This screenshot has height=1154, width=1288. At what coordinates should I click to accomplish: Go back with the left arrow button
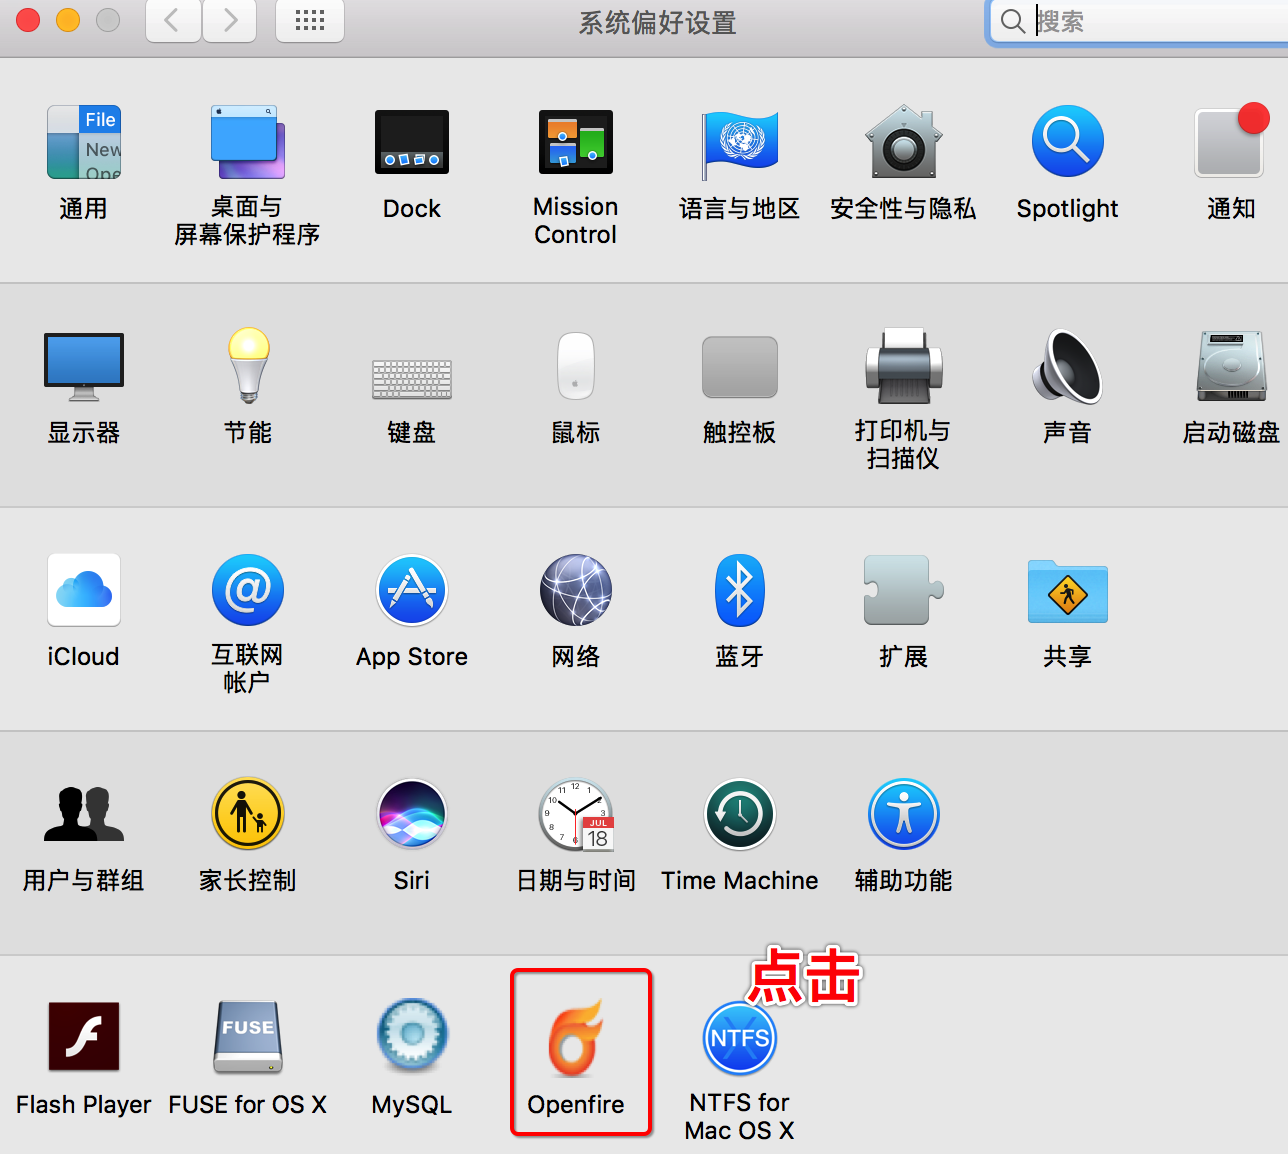[173, 20]
